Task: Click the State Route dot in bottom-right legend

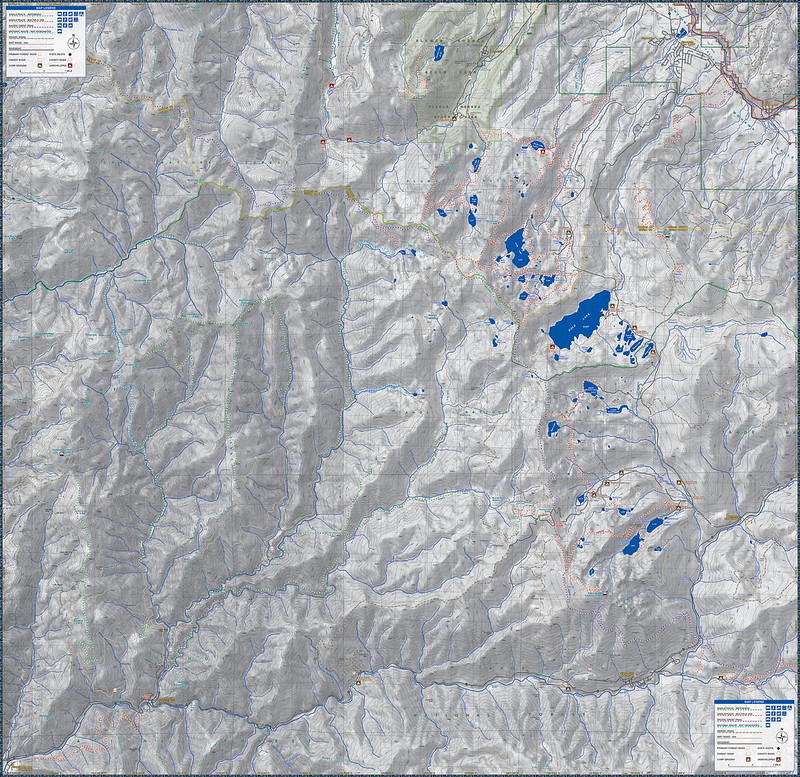Action: pyautogui.click(x=778, y=748)
